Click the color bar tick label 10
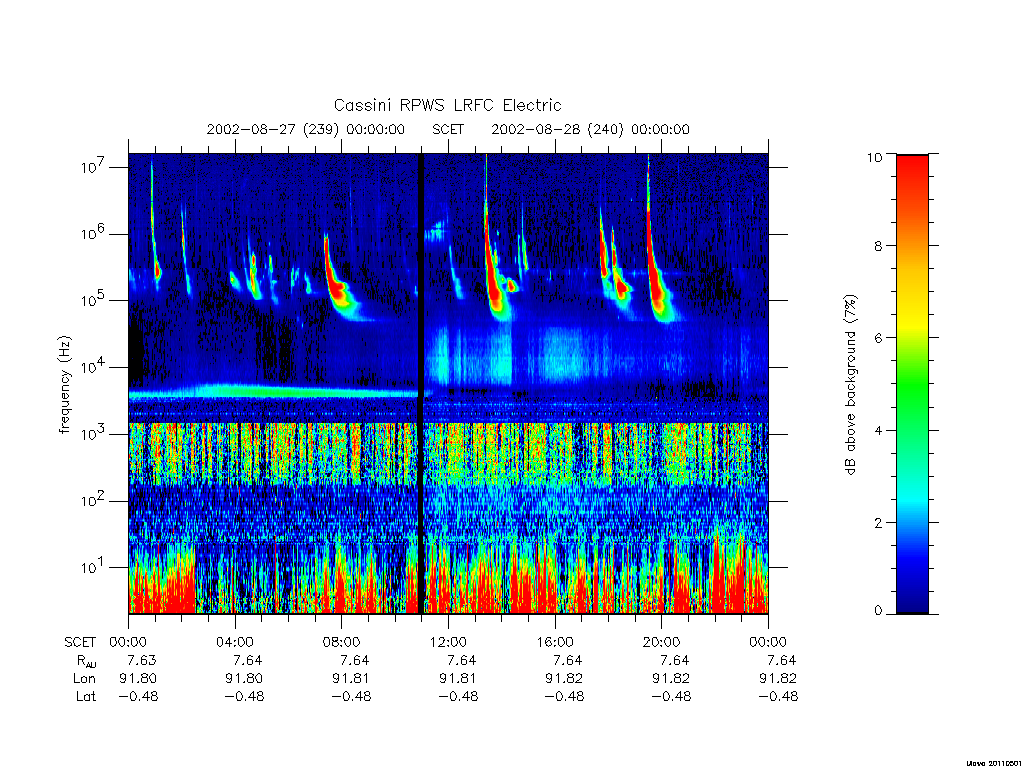 click(x=874, y=157)
